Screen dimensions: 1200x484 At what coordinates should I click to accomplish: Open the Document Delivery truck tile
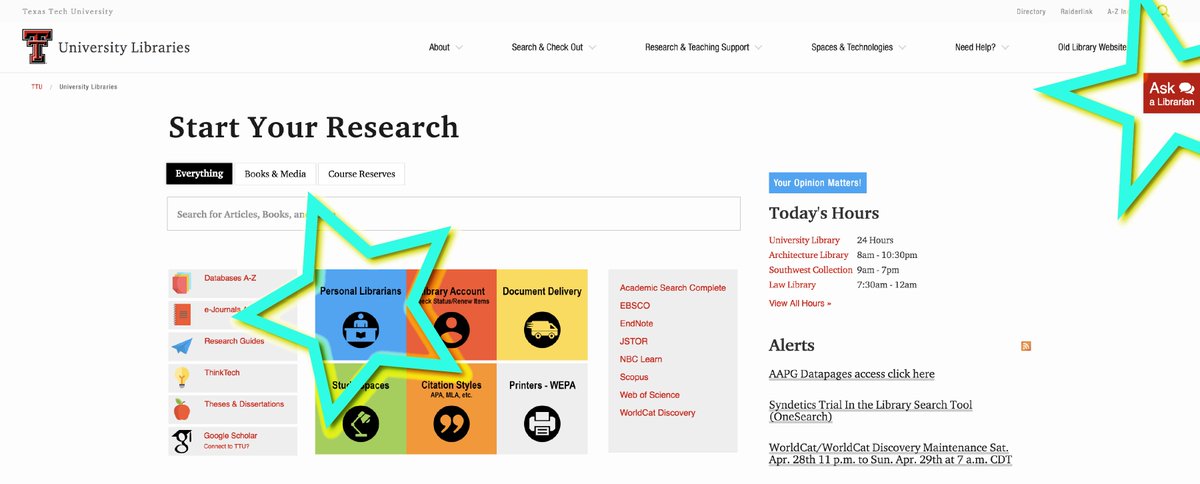pos(542,314)
